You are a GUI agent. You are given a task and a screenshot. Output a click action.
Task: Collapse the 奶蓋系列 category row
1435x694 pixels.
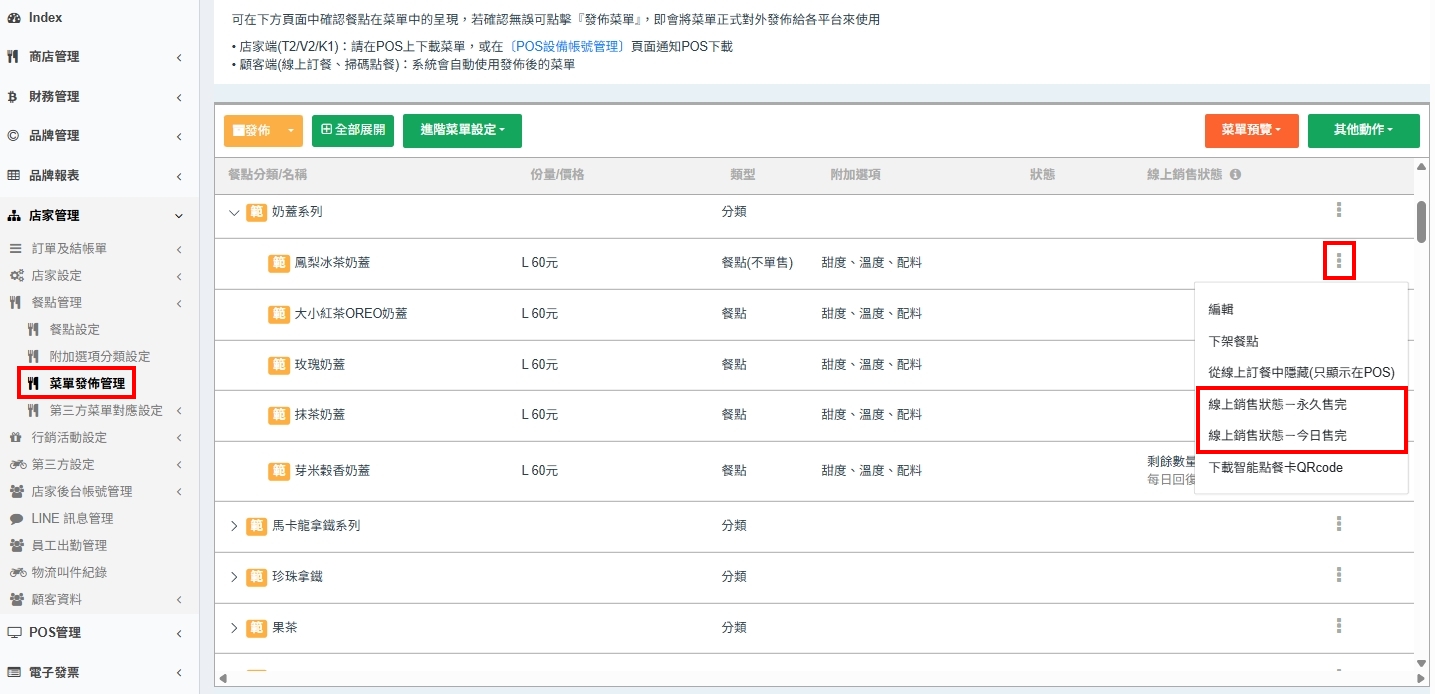click(x=235, y=212)
